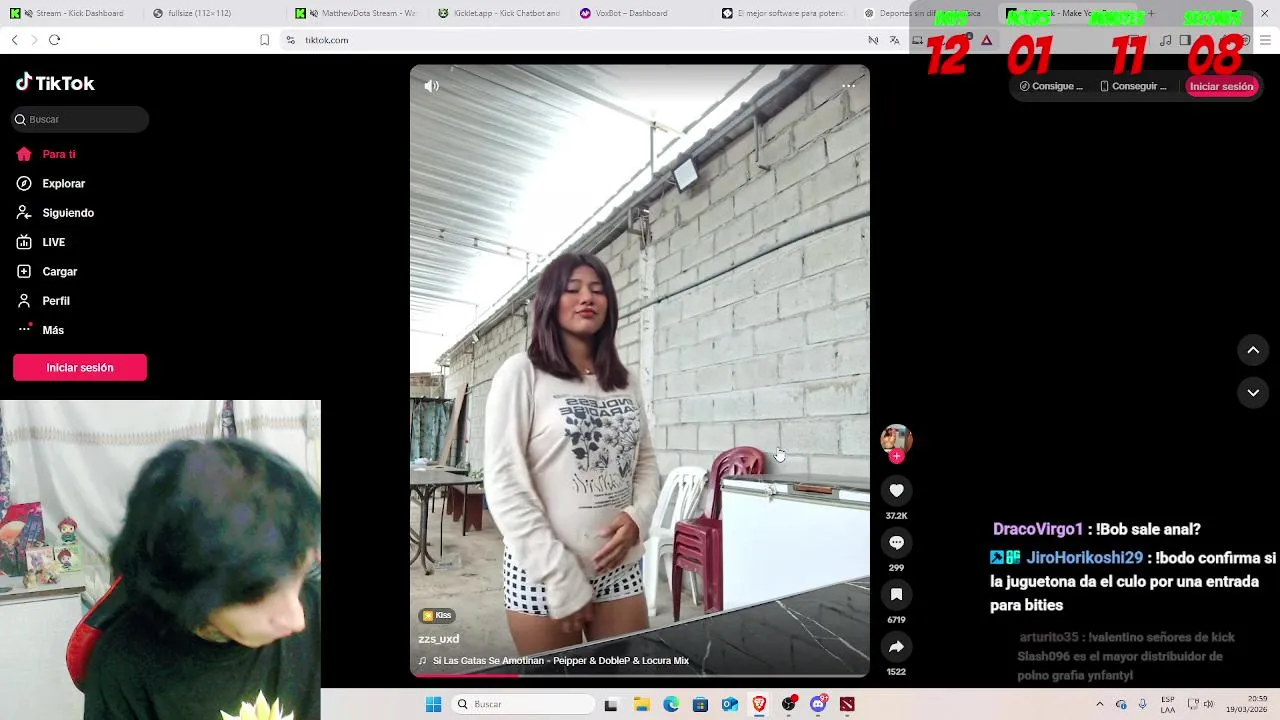This screenshot has height=720, width=1280.
Task: Open Microsoft Edge from the taskbar
Action: pyautogui.click(x=671, y=704)
